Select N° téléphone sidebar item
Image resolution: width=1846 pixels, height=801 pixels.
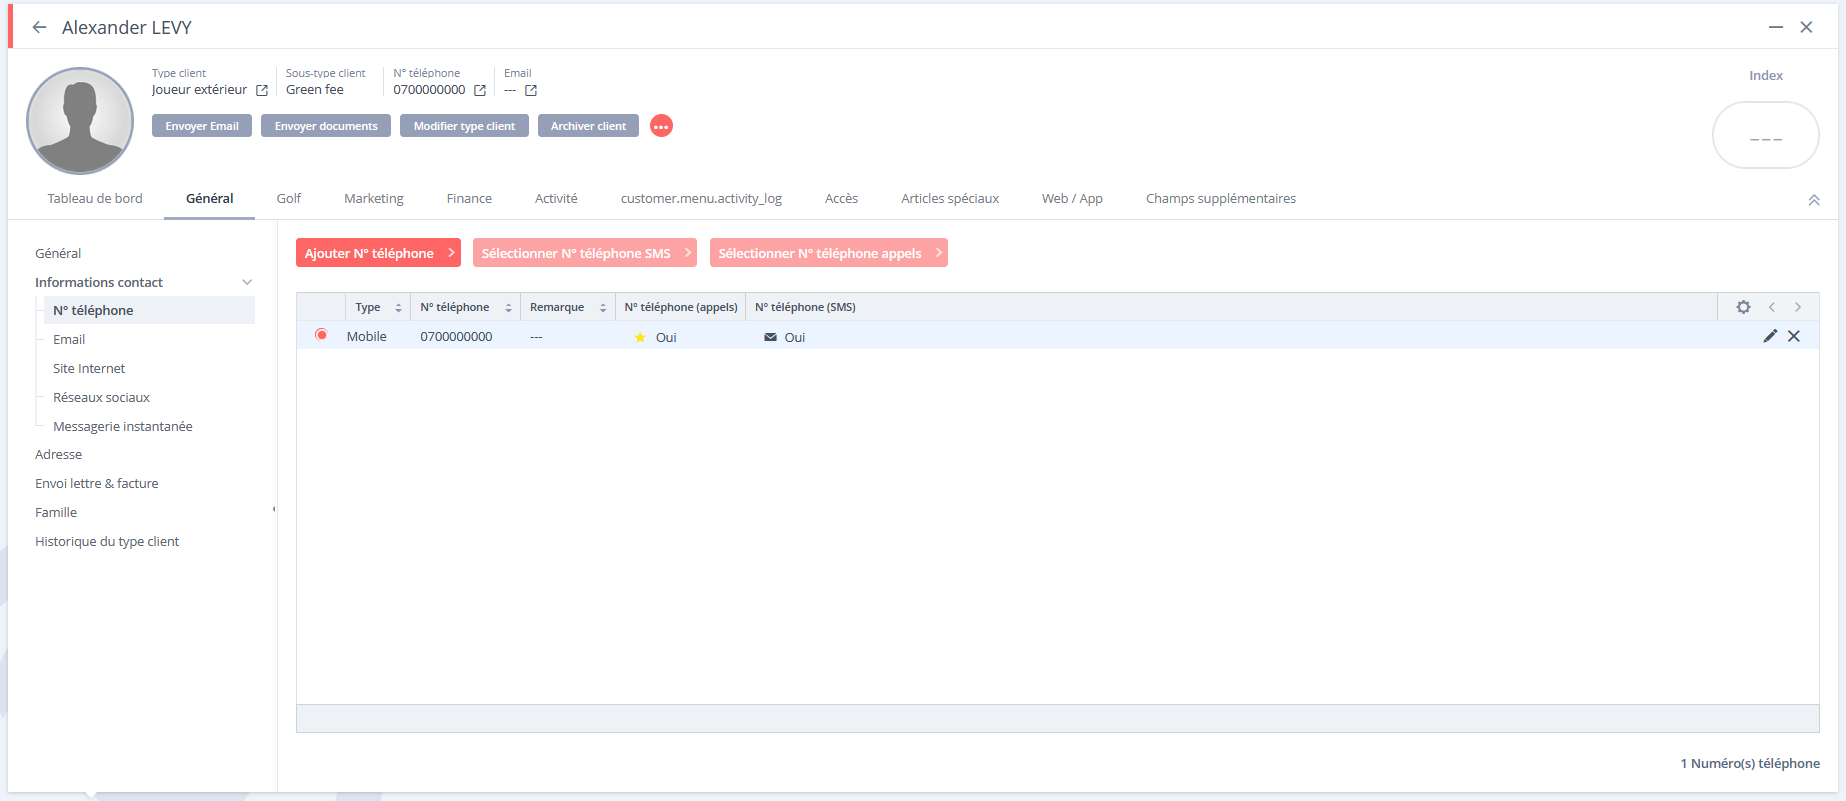[149, 310]
